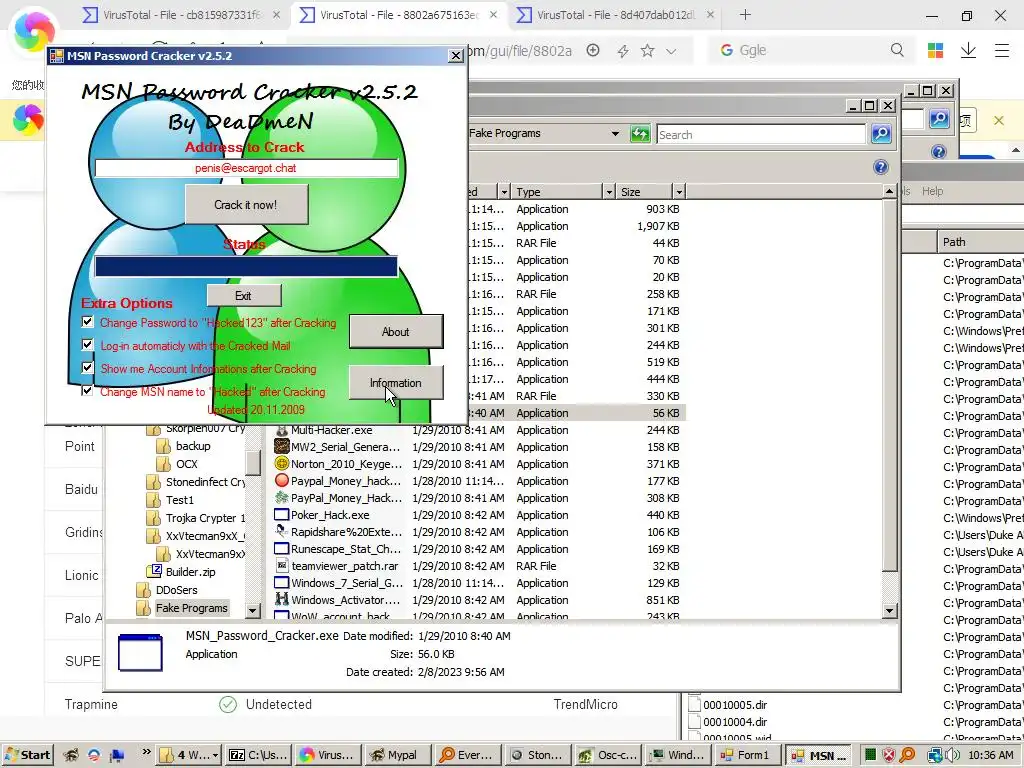Click file list scrollbar up arrow
The width and height of the screenshot is (1024, 768).
point(889,191)
